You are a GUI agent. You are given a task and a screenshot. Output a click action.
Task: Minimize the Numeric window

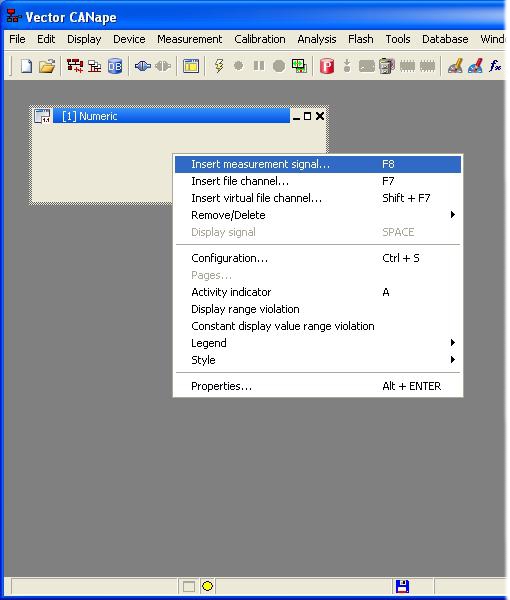pyautogui.click(x=296, y=116)
